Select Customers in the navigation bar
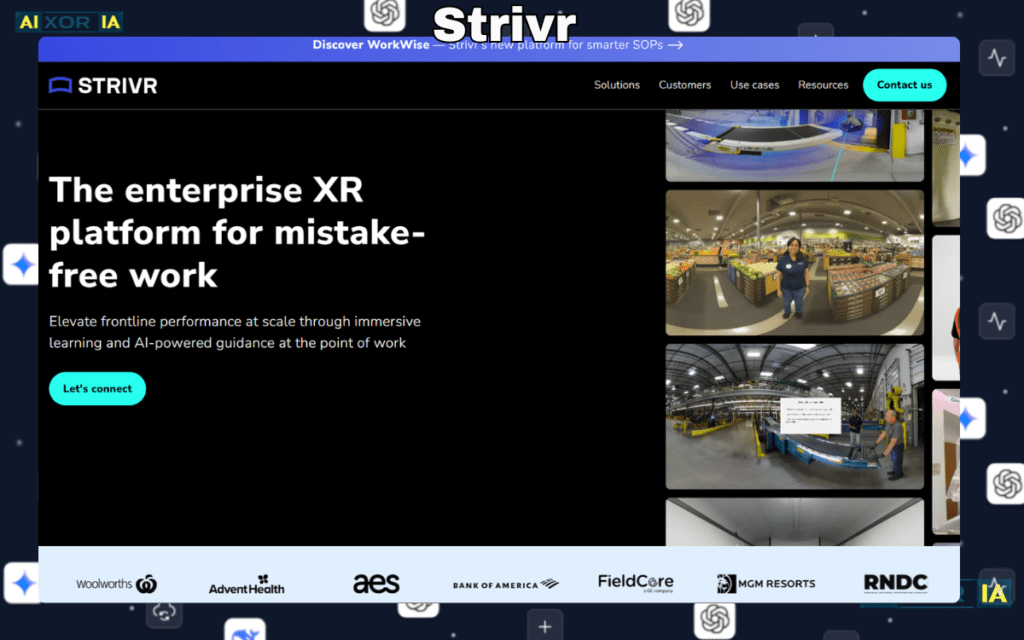Screen dimensions: 1024x640 click(685, 85)
